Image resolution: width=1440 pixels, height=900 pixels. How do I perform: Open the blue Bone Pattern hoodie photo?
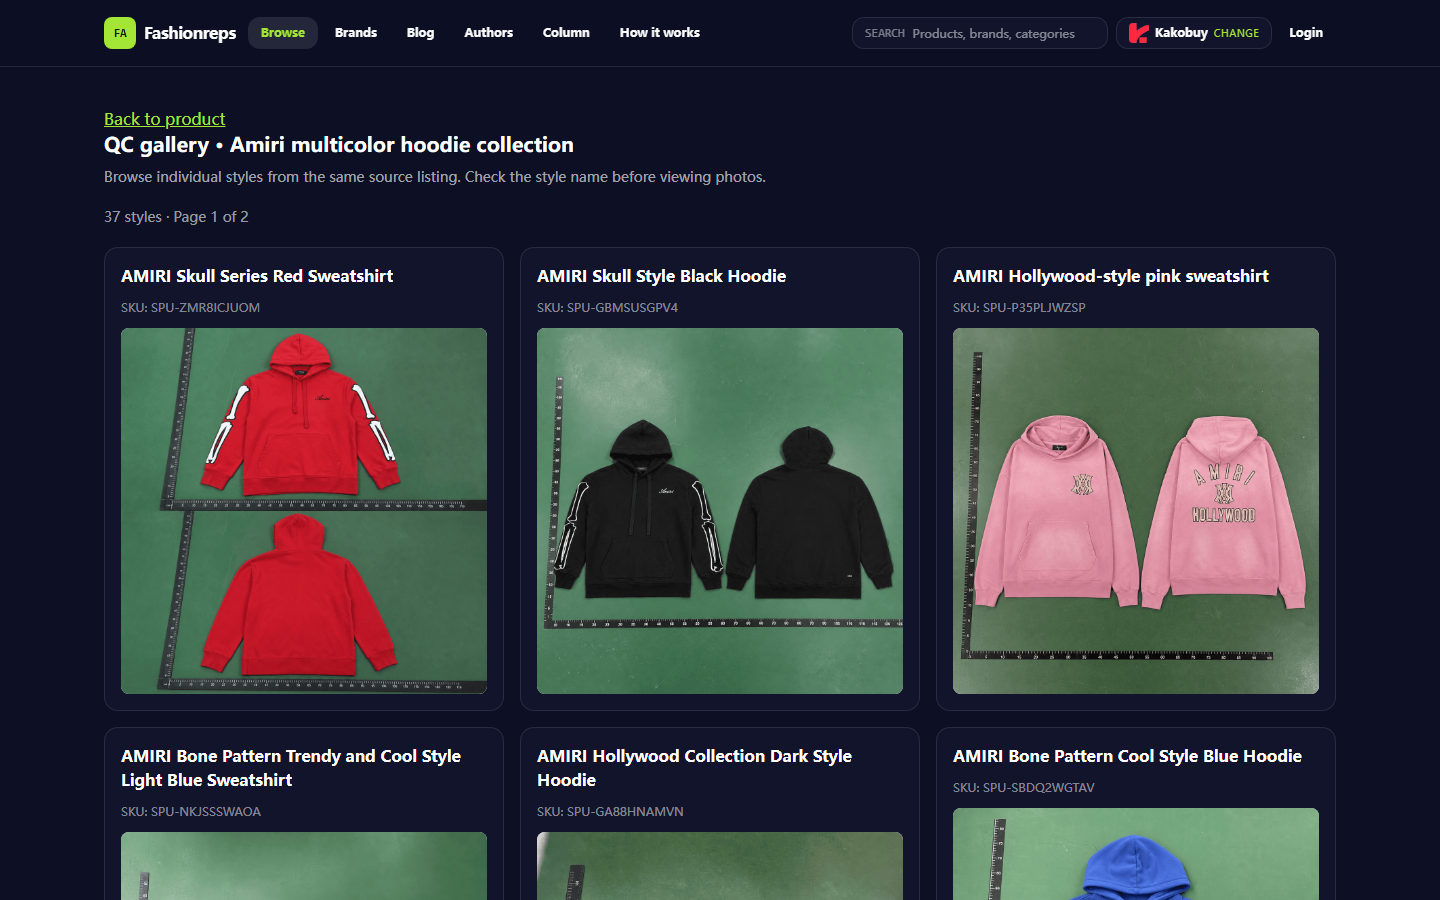1136,854
